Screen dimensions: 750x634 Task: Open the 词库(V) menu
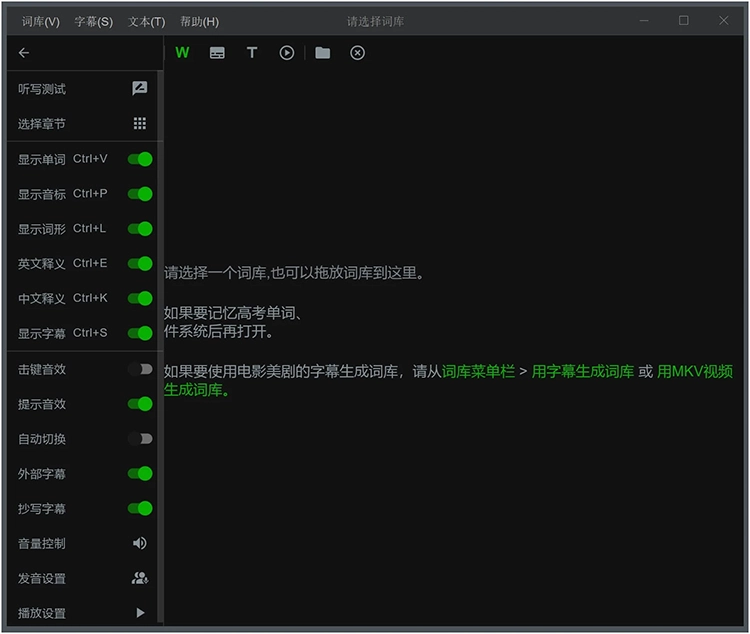(41, 21)
